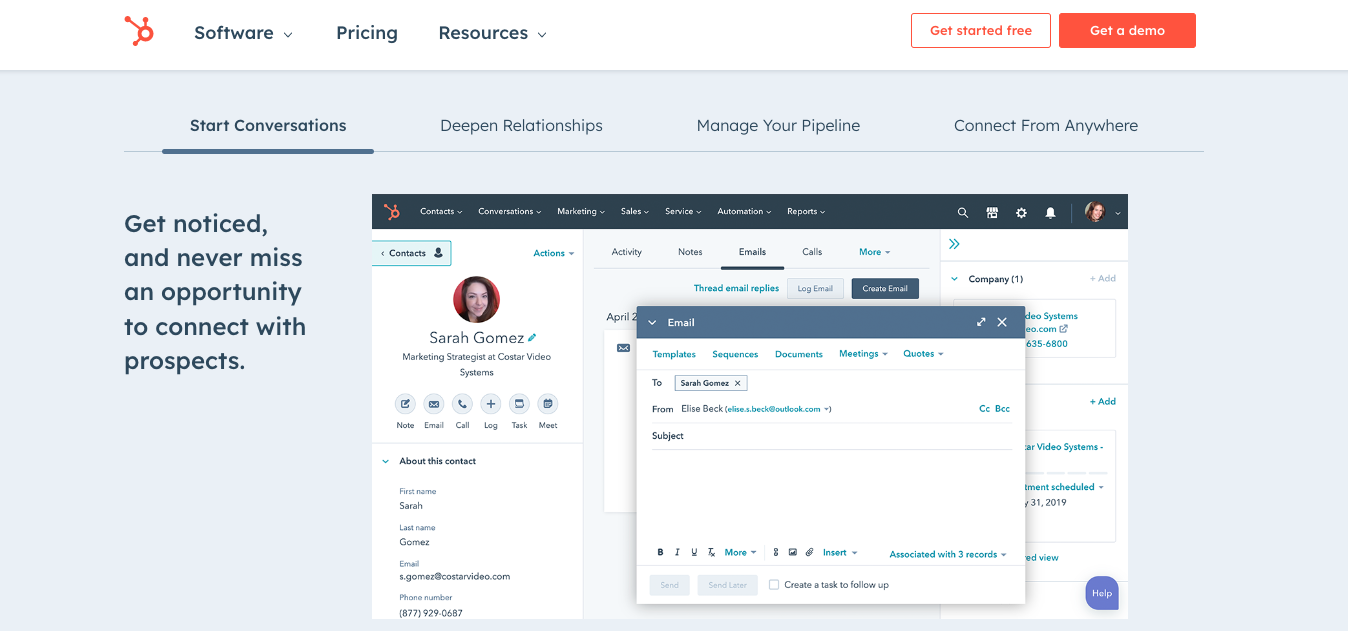Screen dimensions: 1348x631
Task: Open the app search magnifier icon
Action: coord(963,213)
